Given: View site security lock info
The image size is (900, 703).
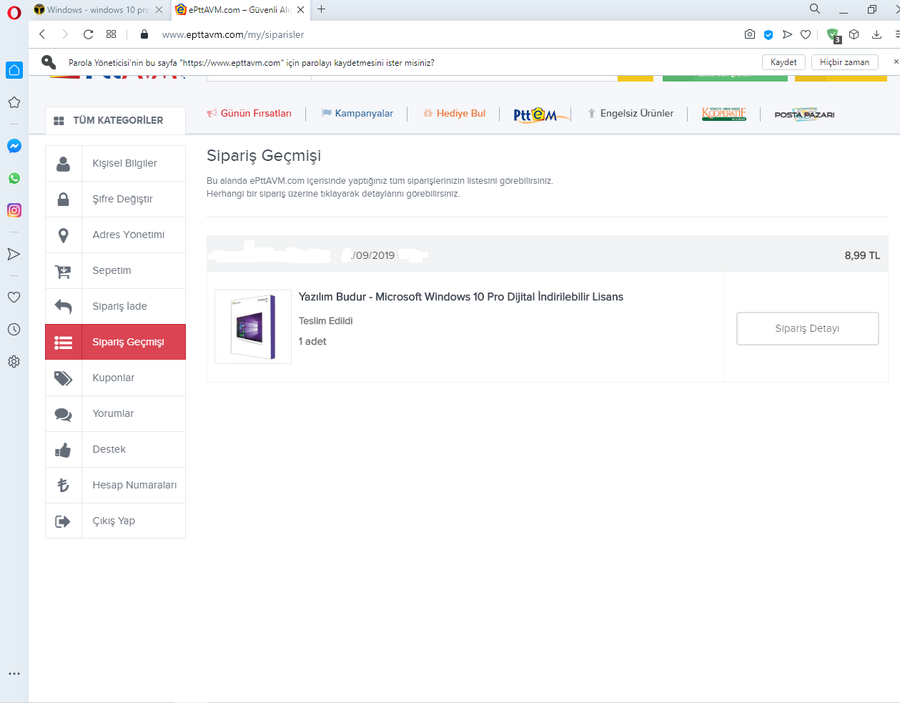Looking at the screenshot, I should [x=145, y=34].
